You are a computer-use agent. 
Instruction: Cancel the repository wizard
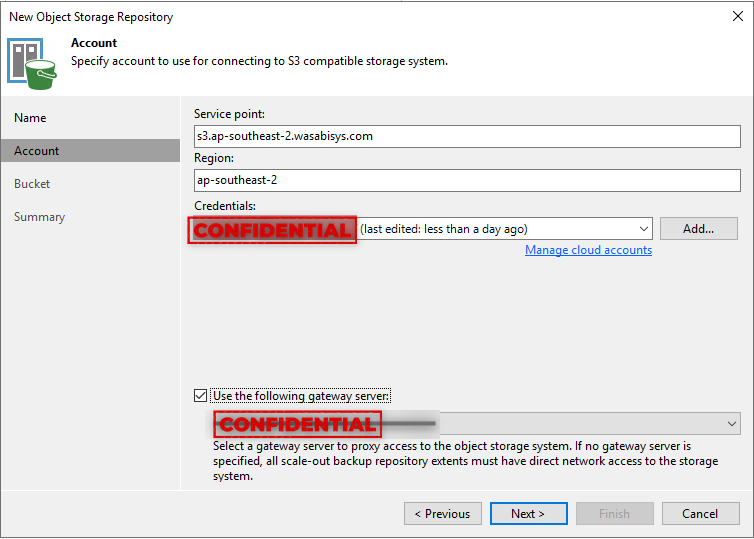tap(700, 514)
